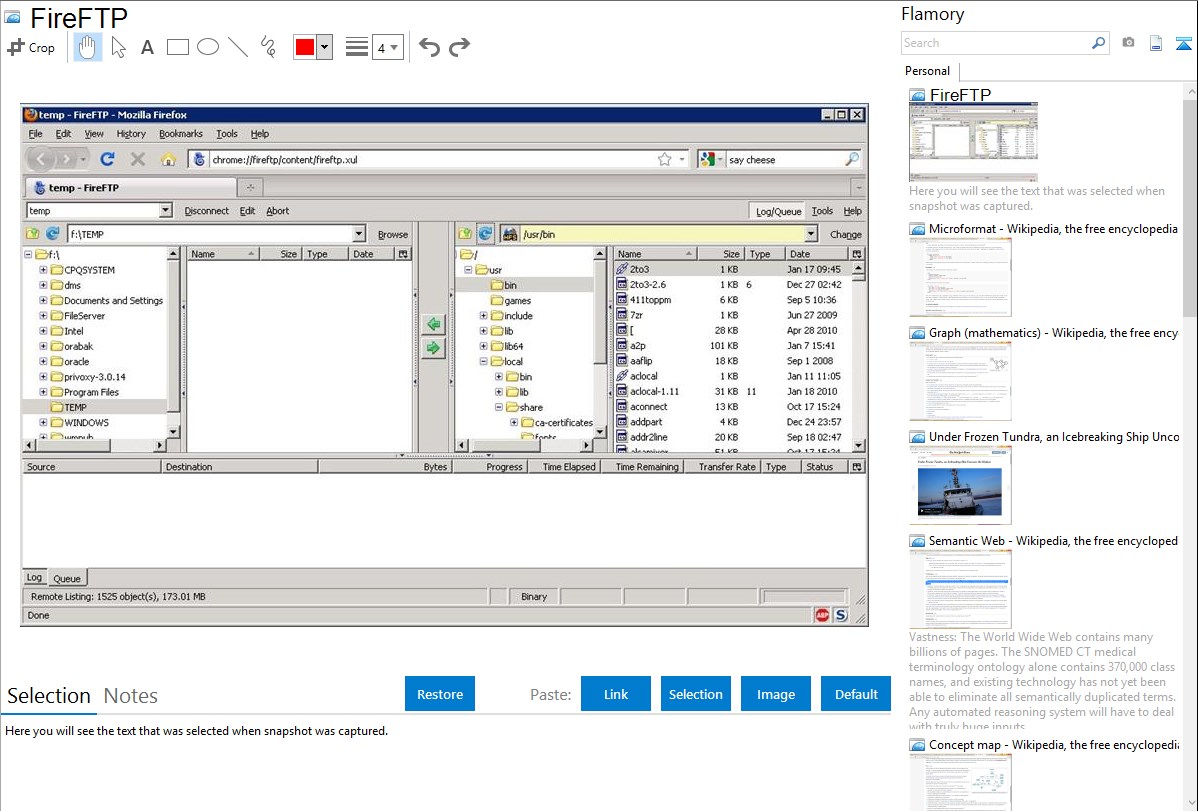Viewport: 1198px width, 811px height.
Task: Click the red color swatch
Action: coord(305,47)
